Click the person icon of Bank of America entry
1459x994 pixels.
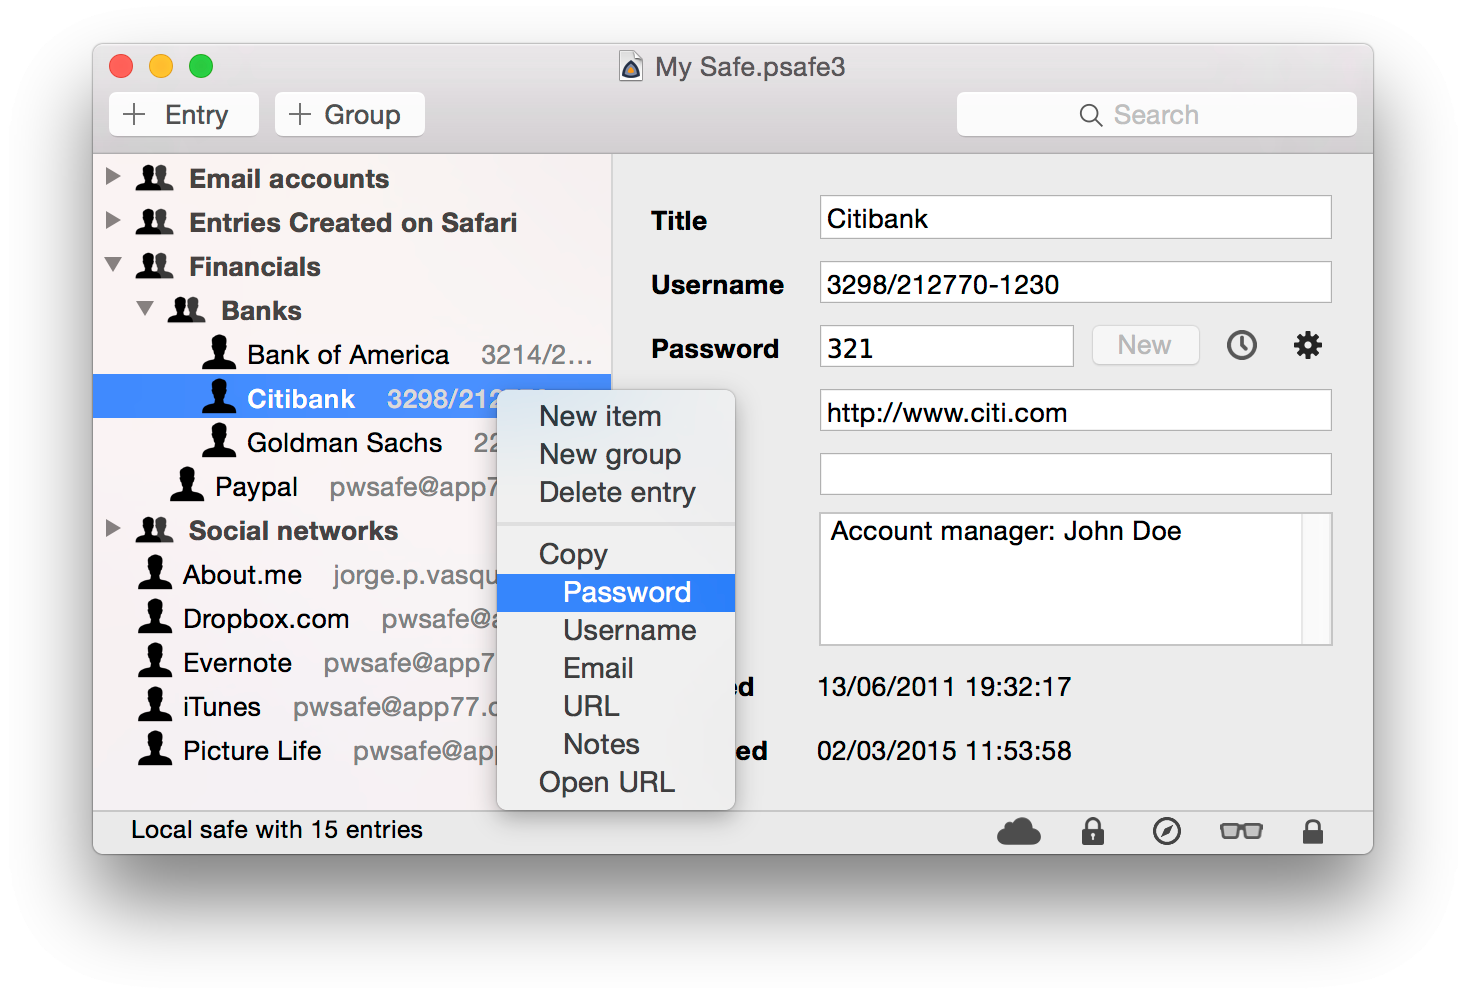pyautogui.click(x=219, y=352)
